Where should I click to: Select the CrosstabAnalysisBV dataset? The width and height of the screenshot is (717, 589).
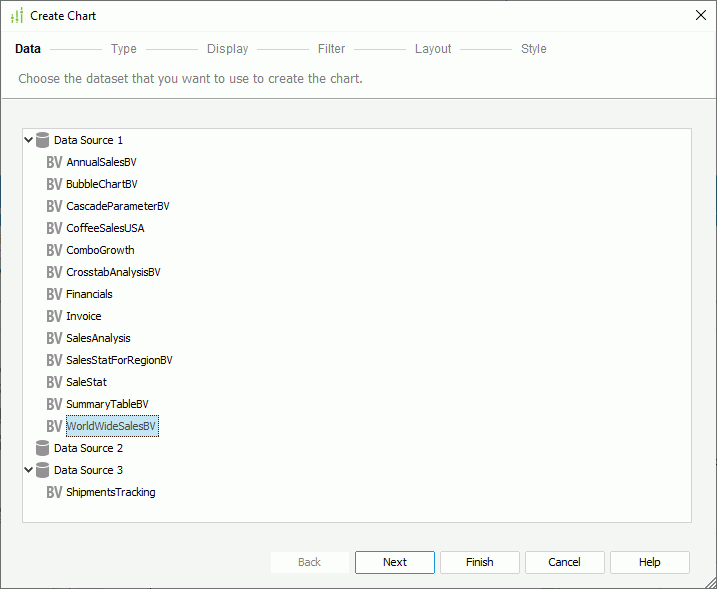113,272
